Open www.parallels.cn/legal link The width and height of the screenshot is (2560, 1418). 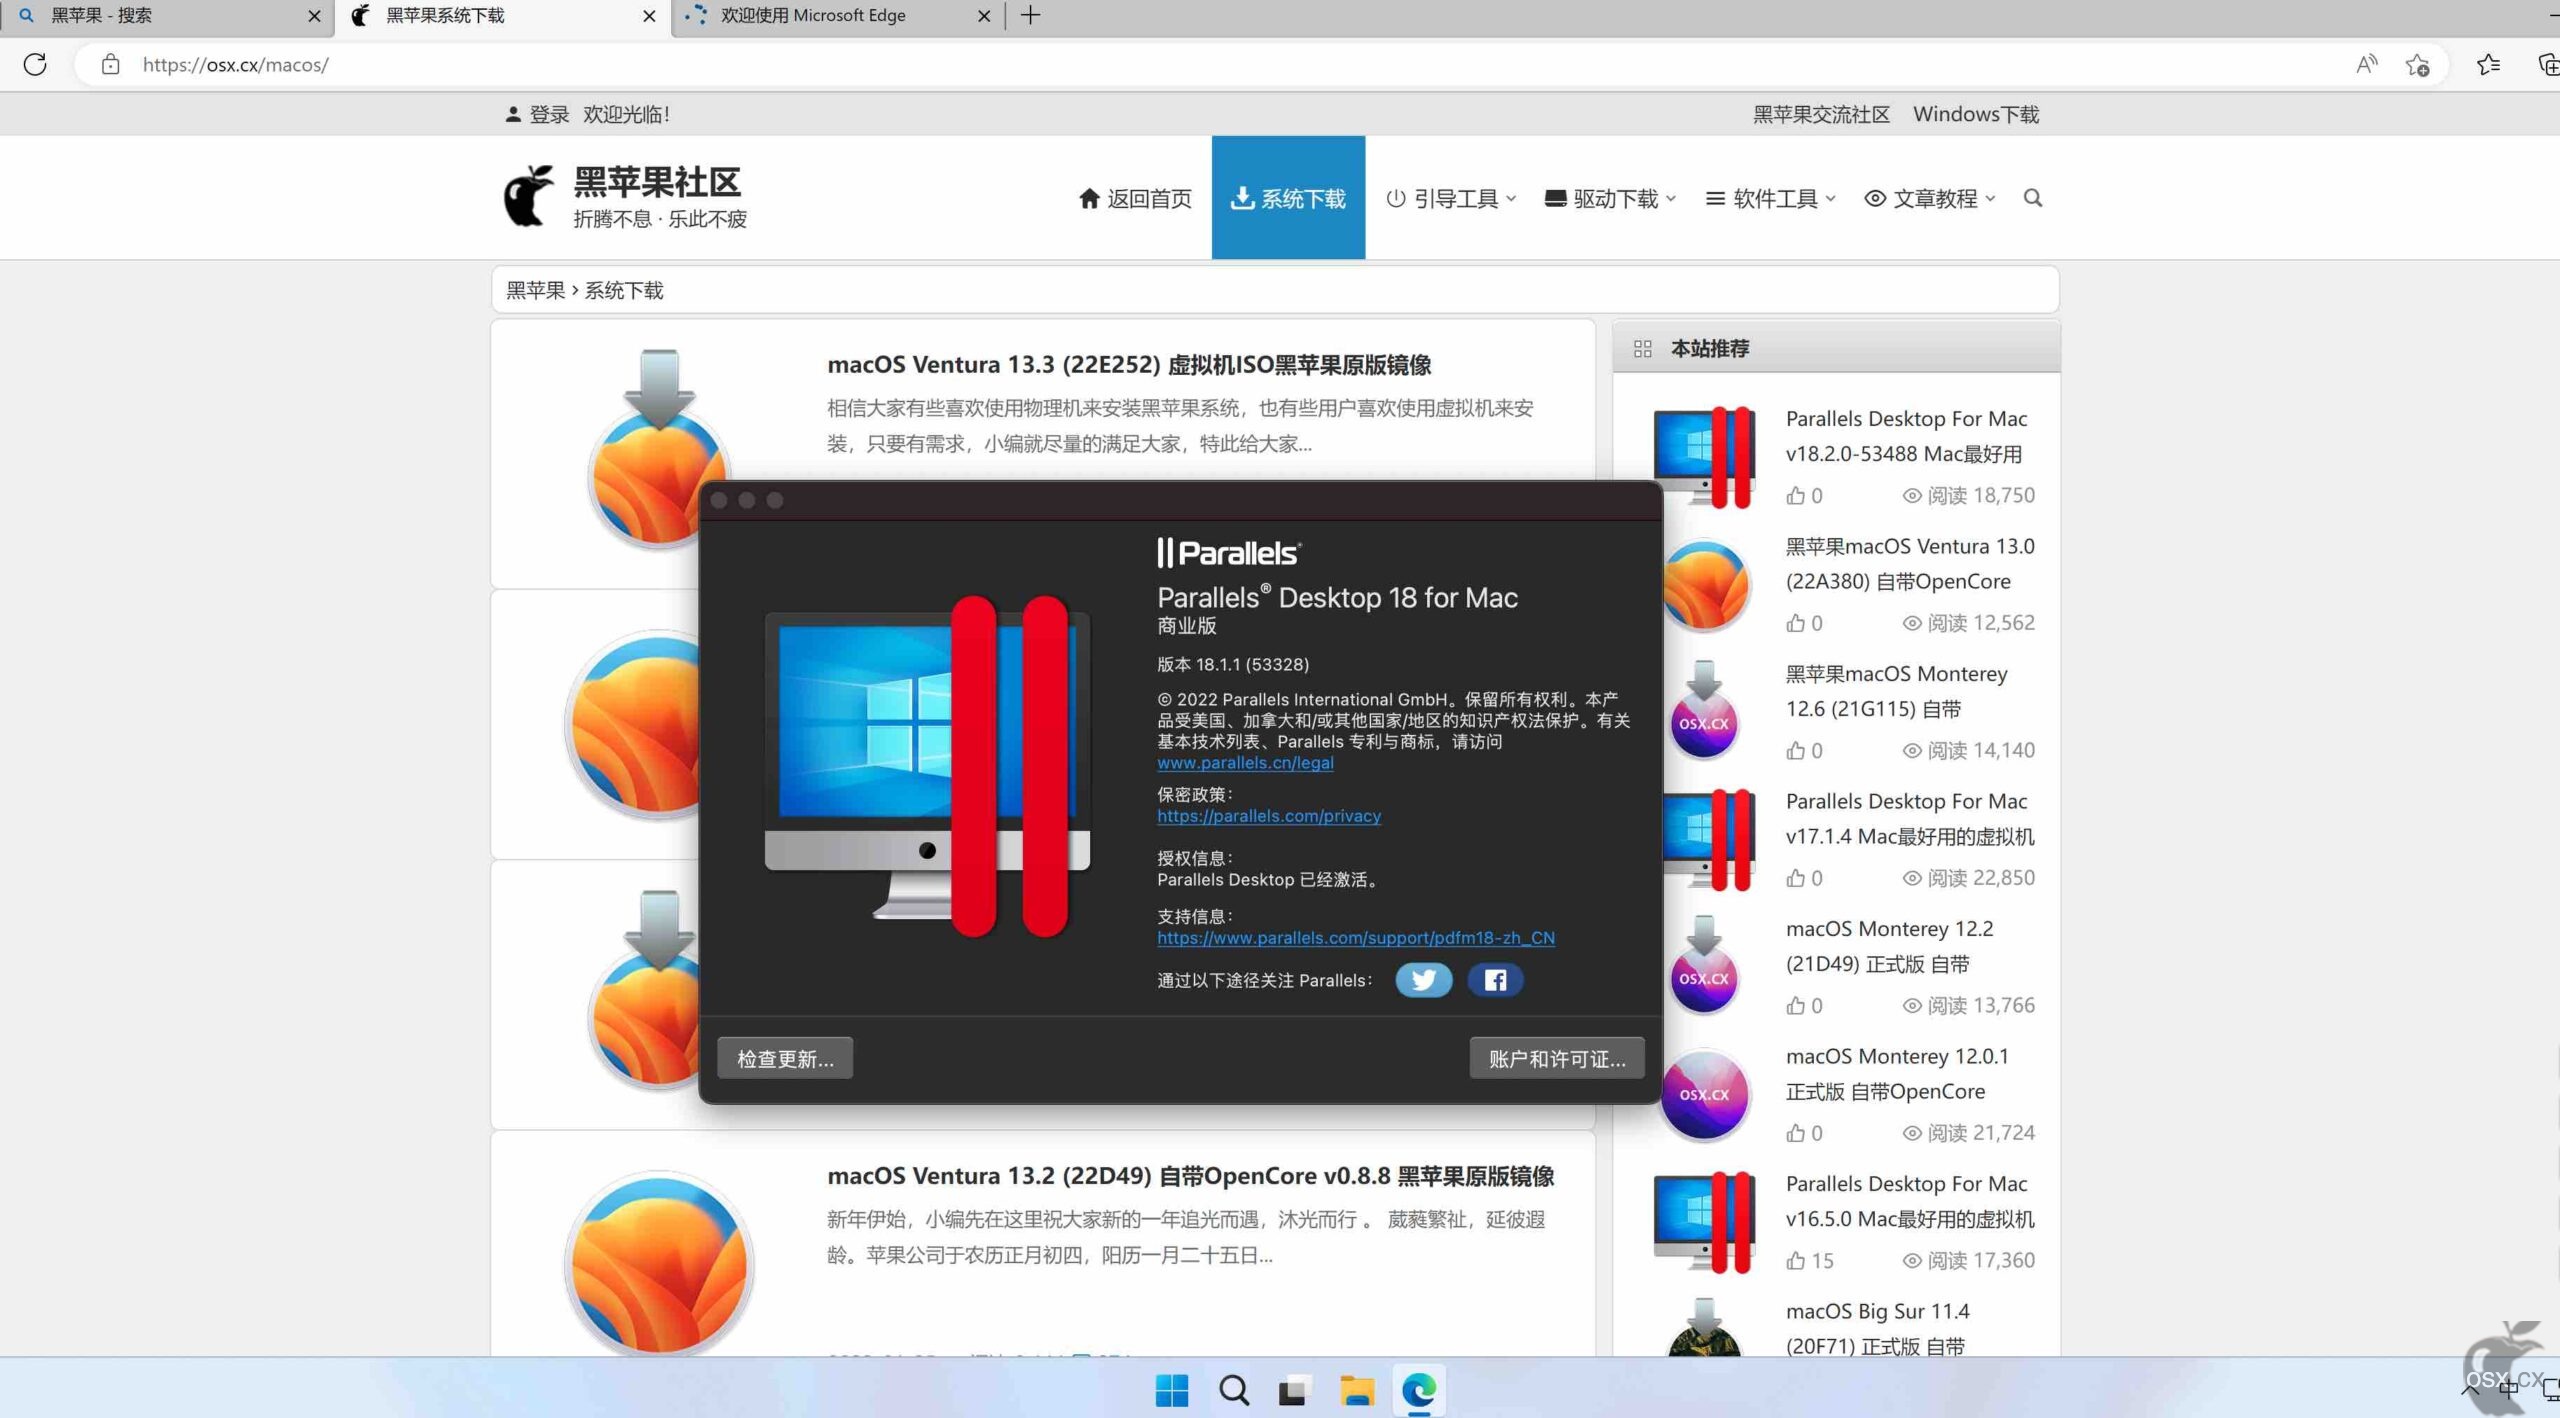click(x=1245, y=762)
